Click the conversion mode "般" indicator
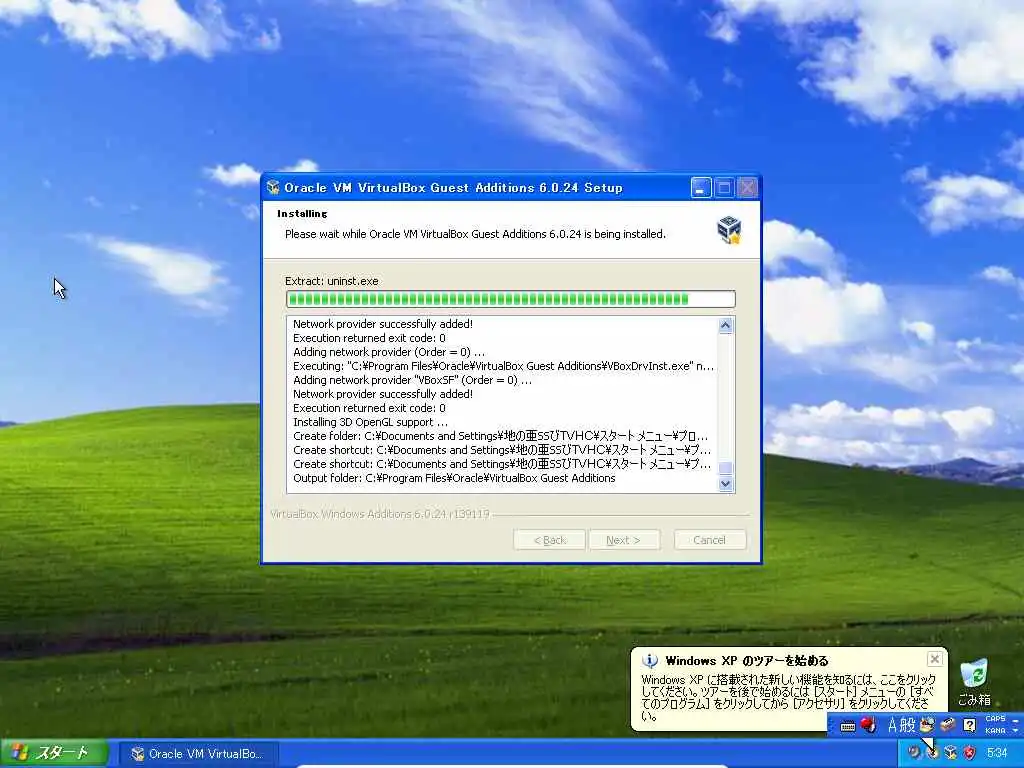 point(908,725)
